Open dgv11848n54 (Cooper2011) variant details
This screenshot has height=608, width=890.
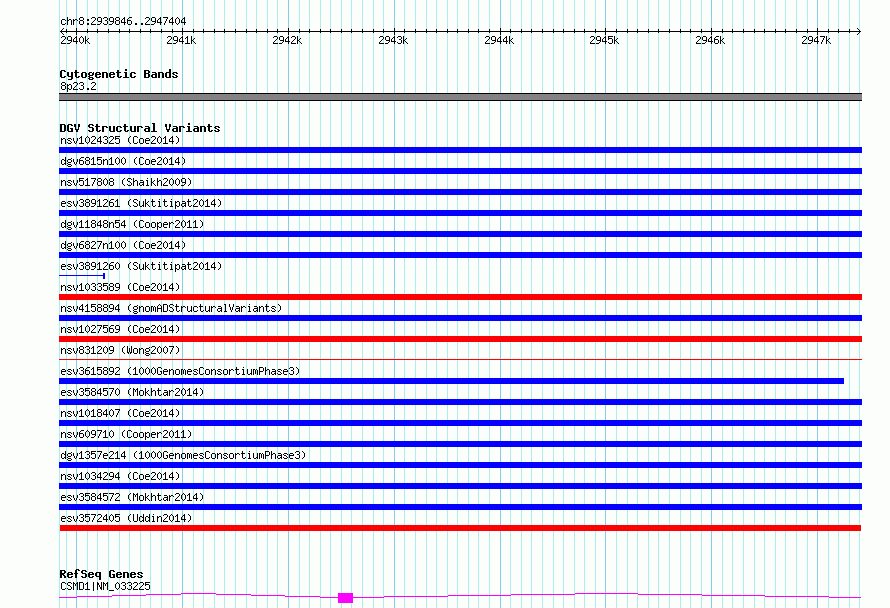click(132, 224)
